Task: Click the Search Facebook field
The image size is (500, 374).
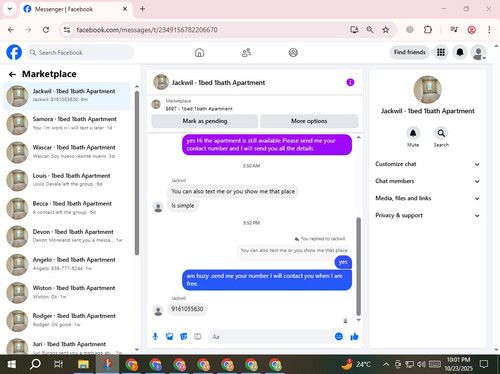Action: coord(80,53)
